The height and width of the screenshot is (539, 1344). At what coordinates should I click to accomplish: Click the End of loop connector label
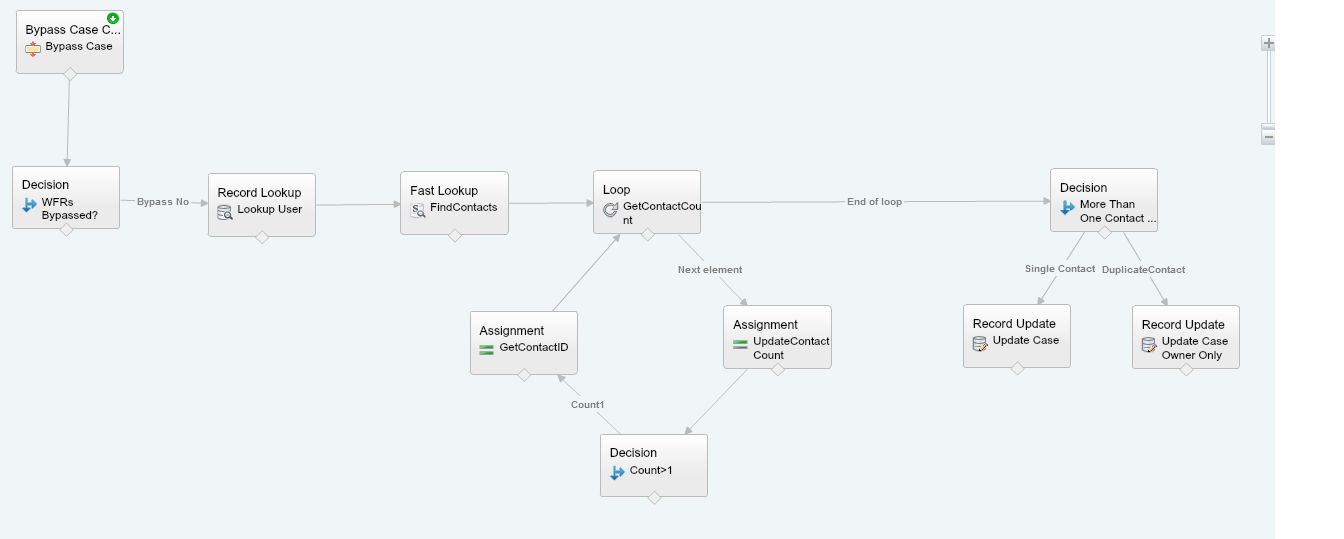click(x=874, y=202)
